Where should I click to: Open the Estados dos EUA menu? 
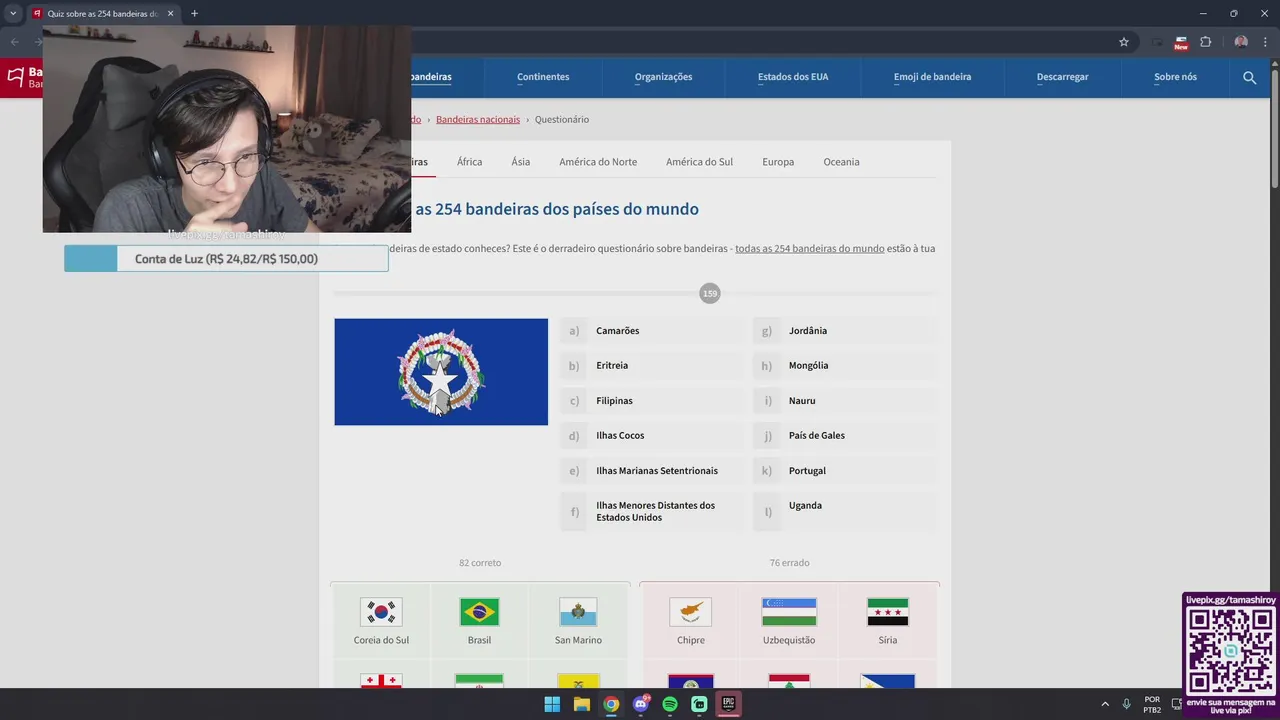[793, 77]
